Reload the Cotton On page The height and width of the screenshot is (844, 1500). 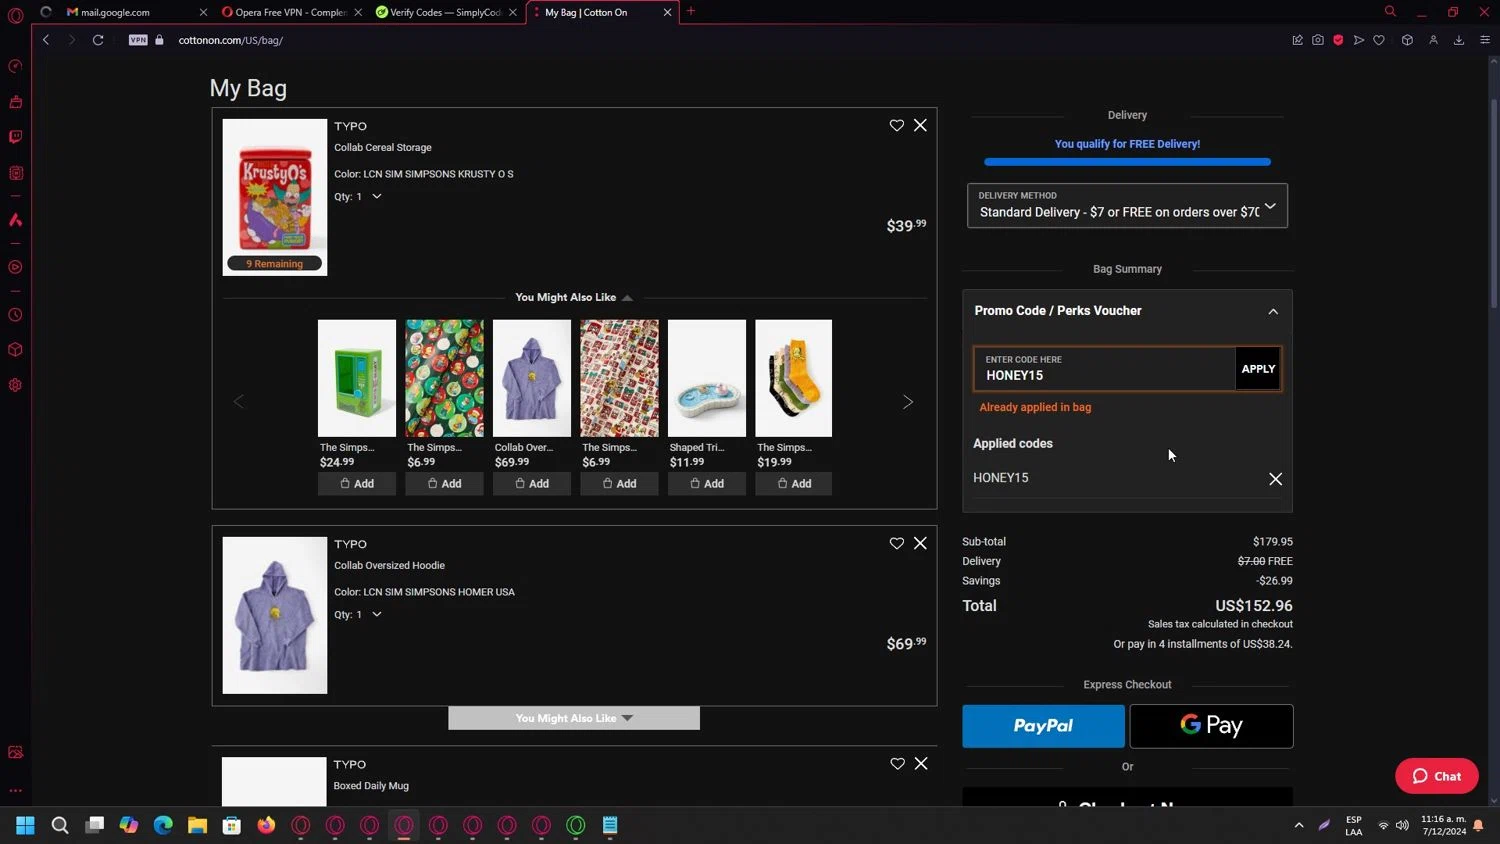click(98, 40)
